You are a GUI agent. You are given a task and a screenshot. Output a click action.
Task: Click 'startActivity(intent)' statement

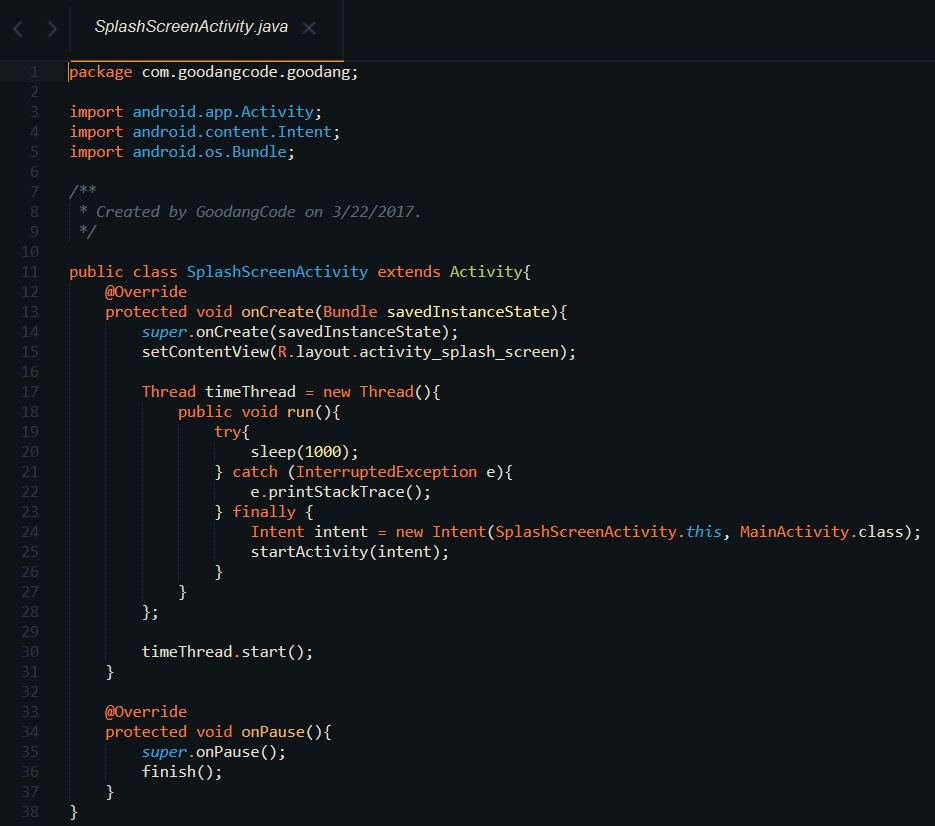coord(349,552)
